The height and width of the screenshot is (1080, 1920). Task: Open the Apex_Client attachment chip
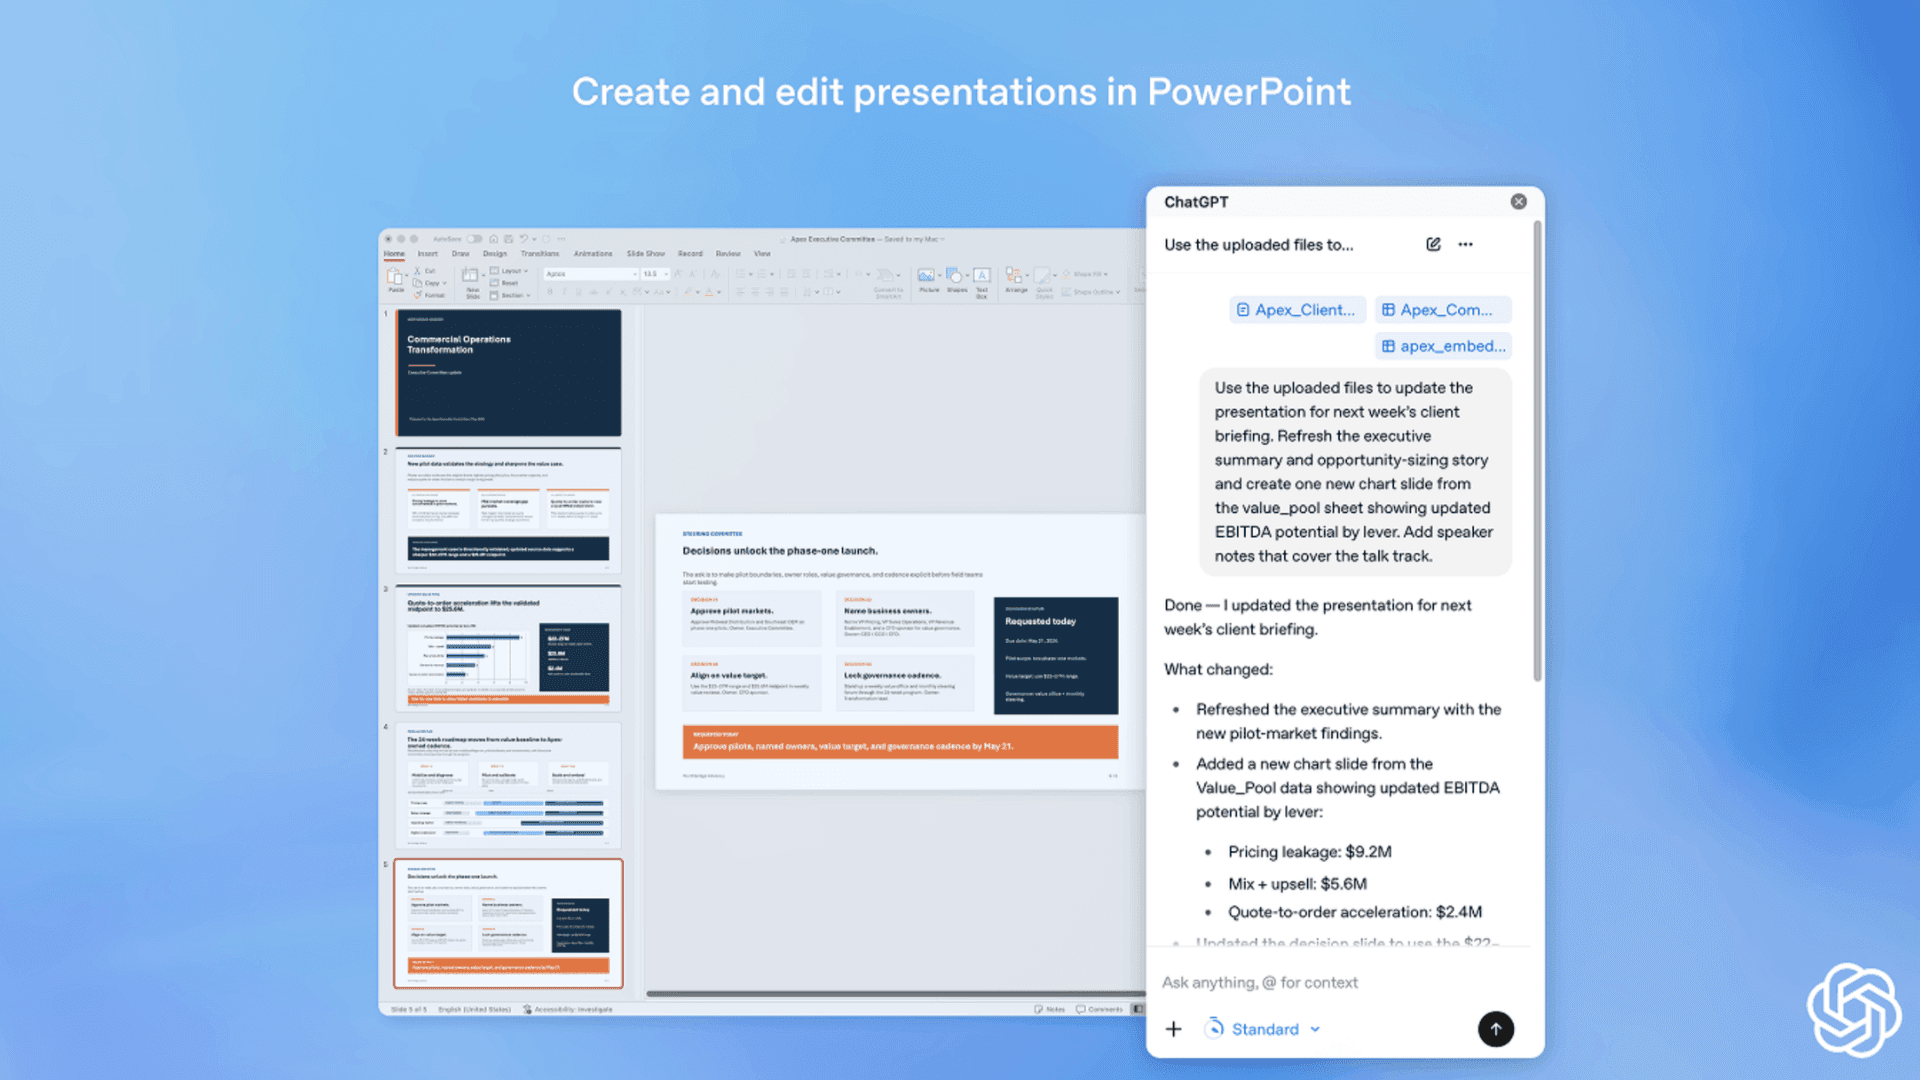1296,310
